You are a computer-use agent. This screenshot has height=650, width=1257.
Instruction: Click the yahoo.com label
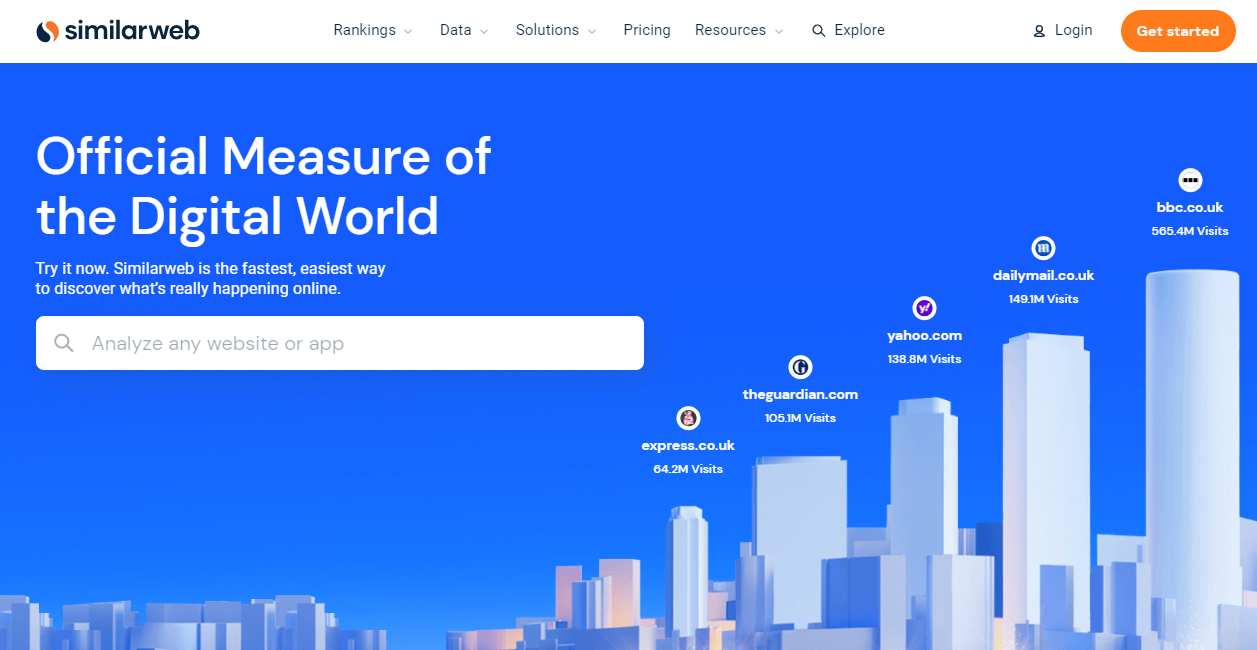click(x=924, y=336)
